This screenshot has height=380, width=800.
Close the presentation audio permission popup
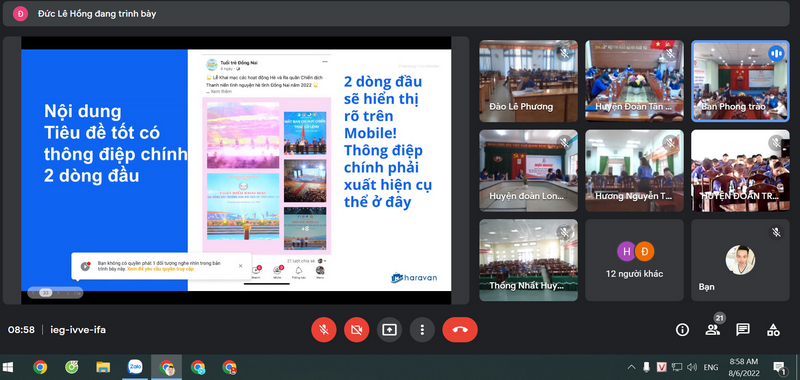[241, 266]
